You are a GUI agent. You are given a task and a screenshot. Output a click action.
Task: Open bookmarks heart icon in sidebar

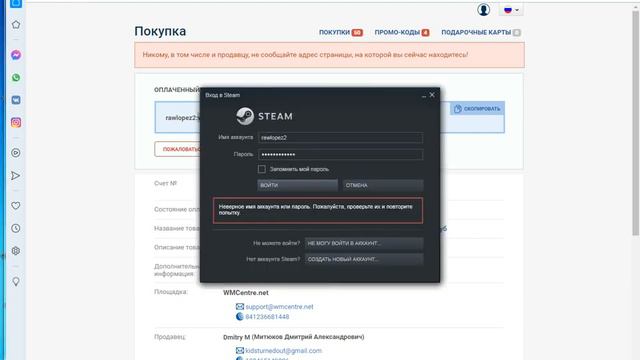16,206
